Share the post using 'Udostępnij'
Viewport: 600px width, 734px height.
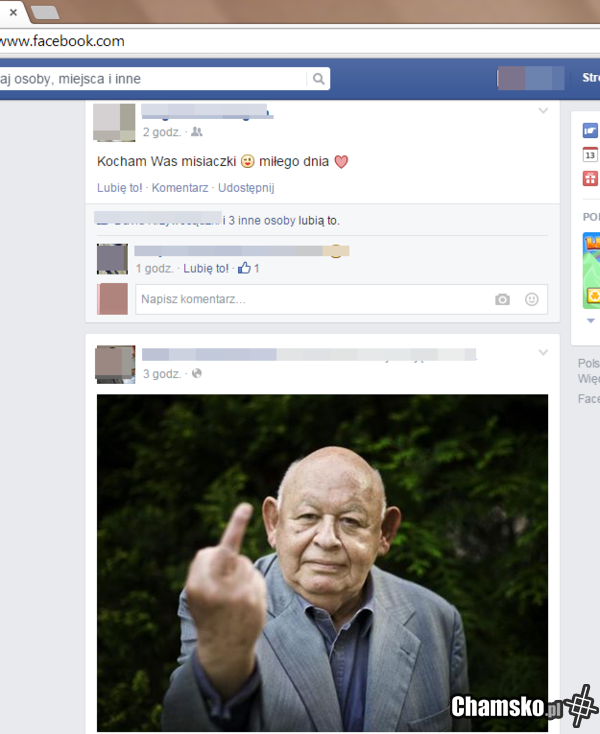245,188
